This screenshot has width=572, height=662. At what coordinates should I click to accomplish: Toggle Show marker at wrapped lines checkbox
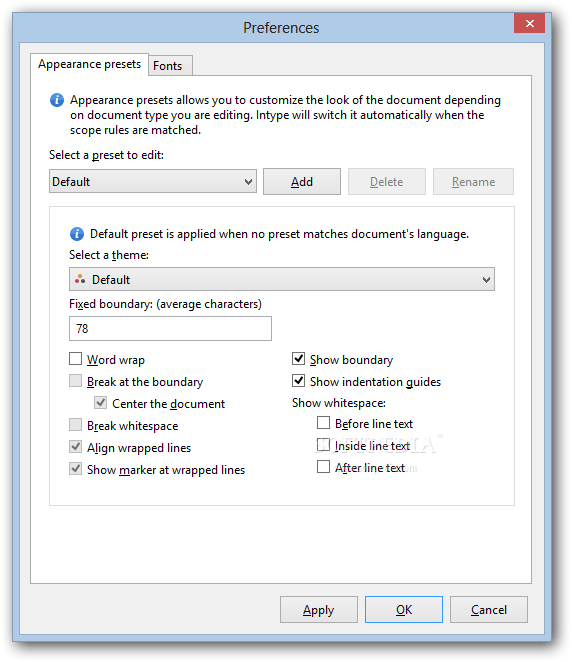pyautogui.click(x=76, y=469)
